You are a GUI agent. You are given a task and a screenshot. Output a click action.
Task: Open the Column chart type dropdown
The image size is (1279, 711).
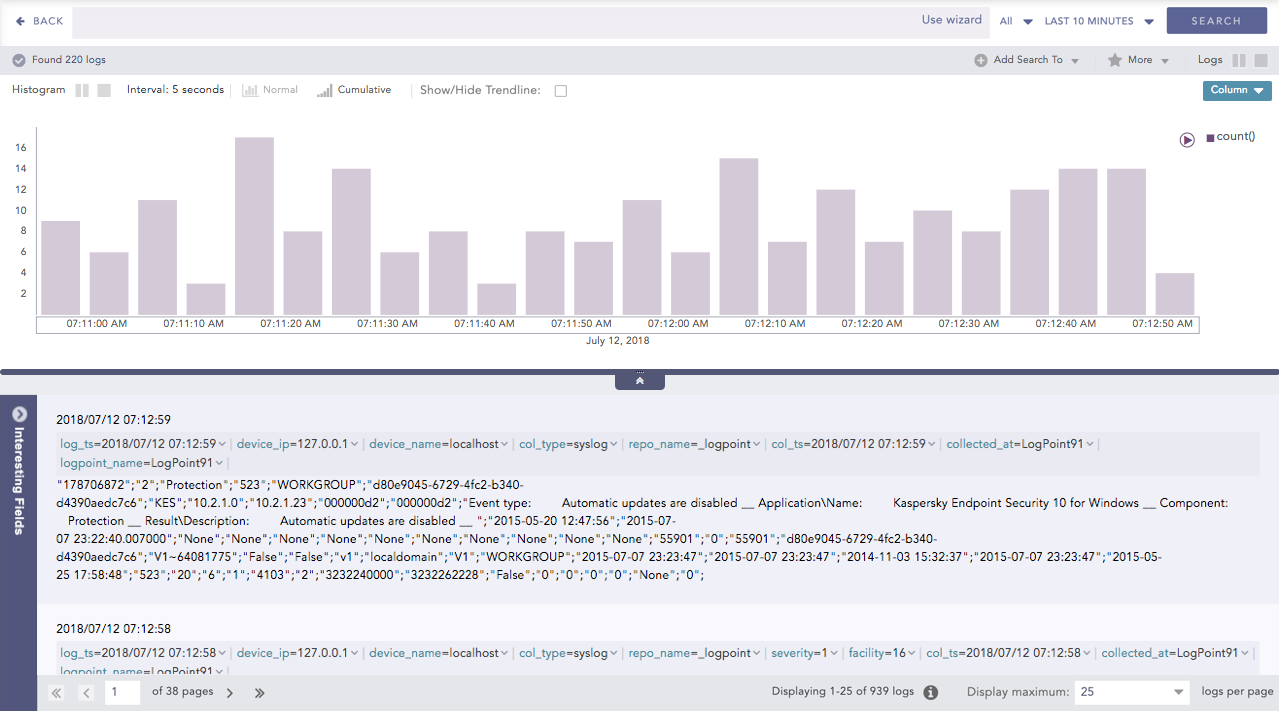tap(1236, 90)
